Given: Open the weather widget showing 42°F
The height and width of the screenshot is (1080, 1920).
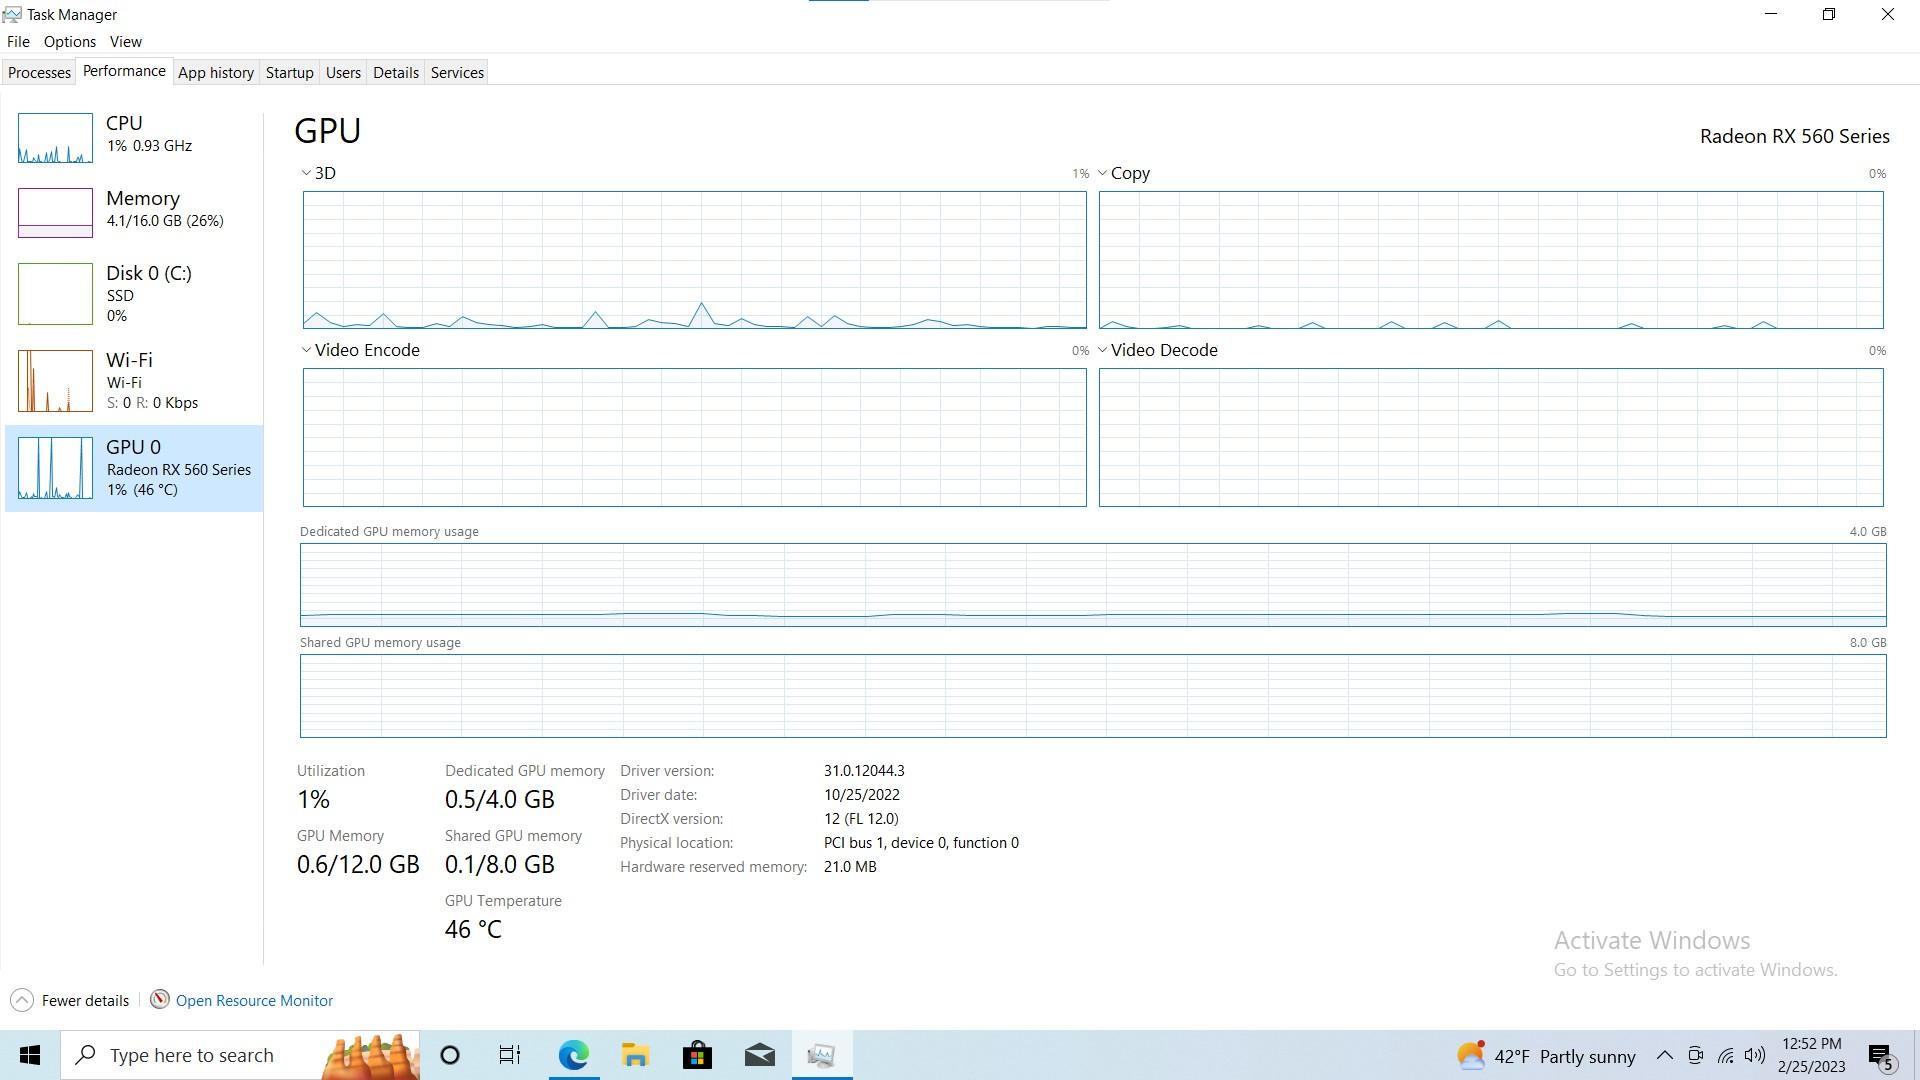Looking at the screenshot, I should (1546, 1056).
